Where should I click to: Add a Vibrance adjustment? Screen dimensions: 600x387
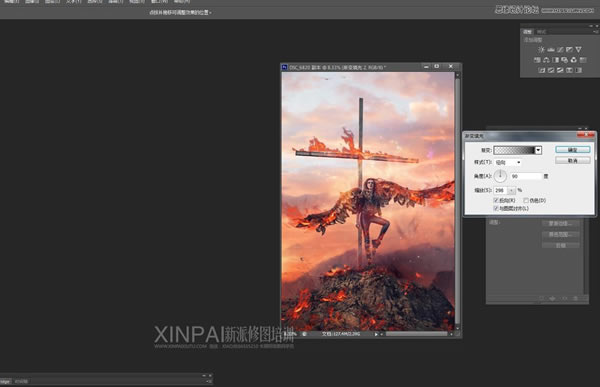click(579, 49)
